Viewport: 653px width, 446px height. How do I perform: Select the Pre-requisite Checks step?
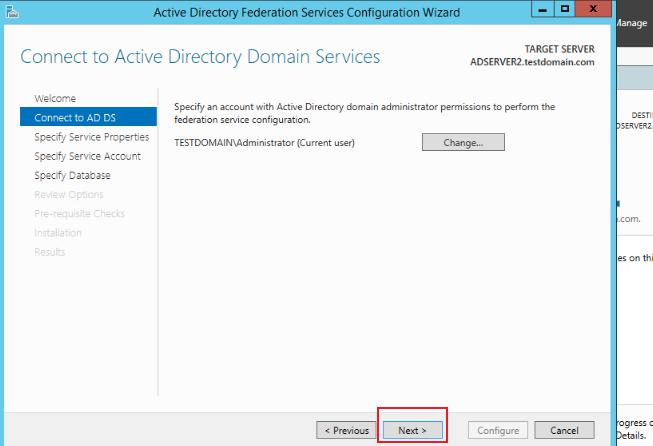coord(80,214)
